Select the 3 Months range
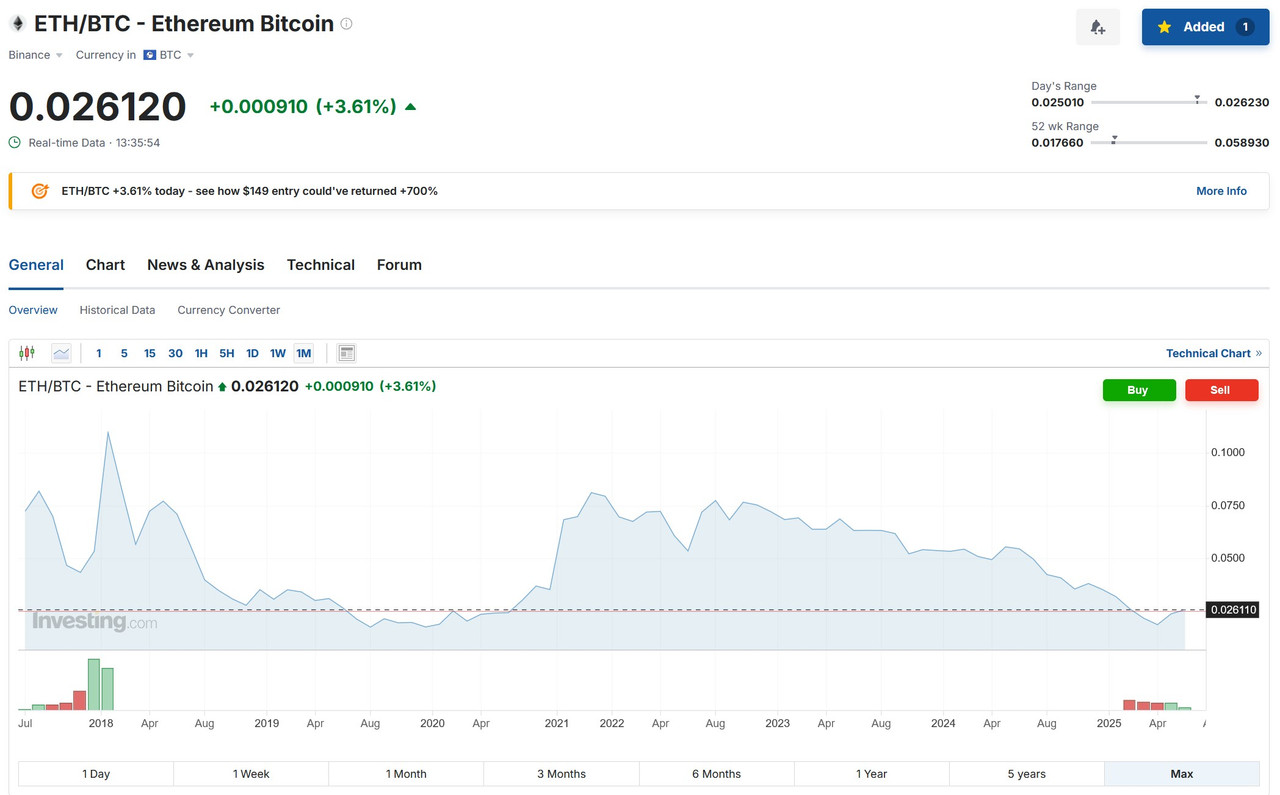The height and width of the screenshot is (795, 1280). pos(561,774)
